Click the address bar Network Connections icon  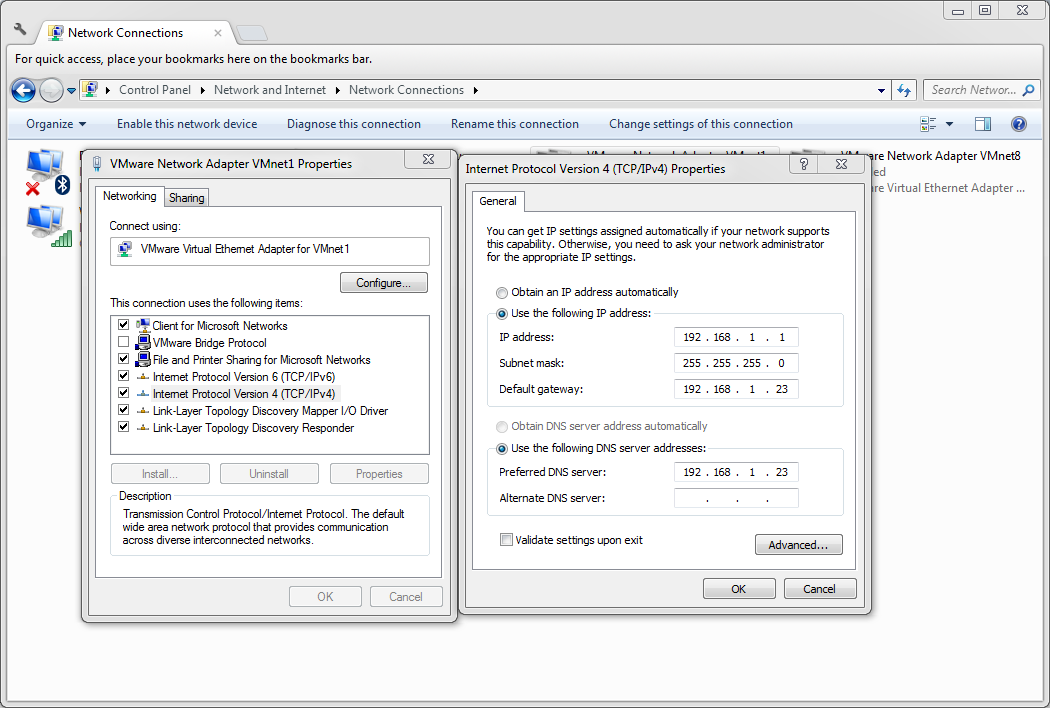click(x=90, y=90)
